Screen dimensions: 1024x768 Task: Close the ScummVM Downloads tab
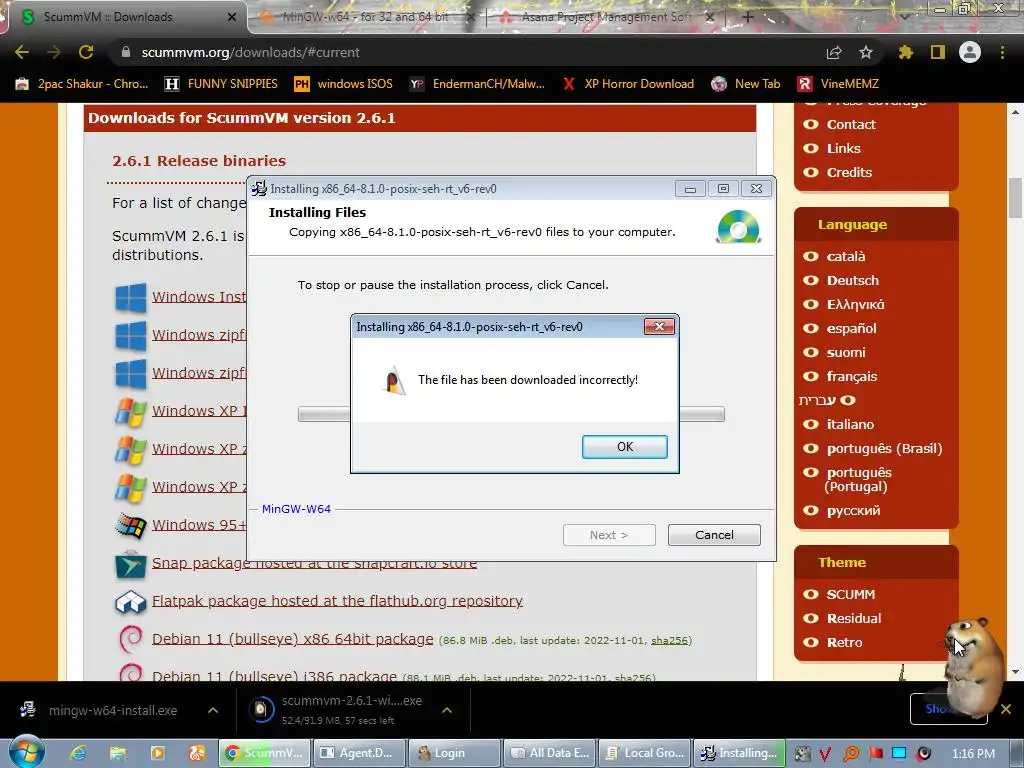(x=232, y=17)
